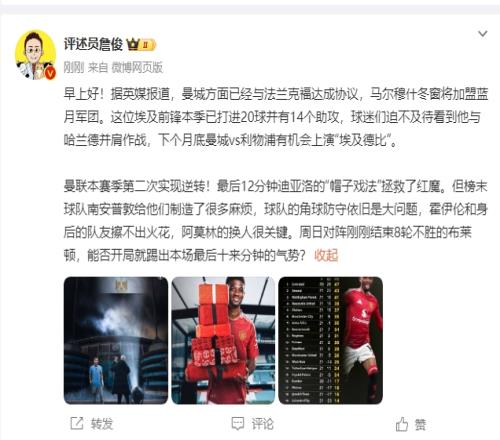Open the red gift boxes player photo
The image size is (500, 440).
(x=223, y=340)
